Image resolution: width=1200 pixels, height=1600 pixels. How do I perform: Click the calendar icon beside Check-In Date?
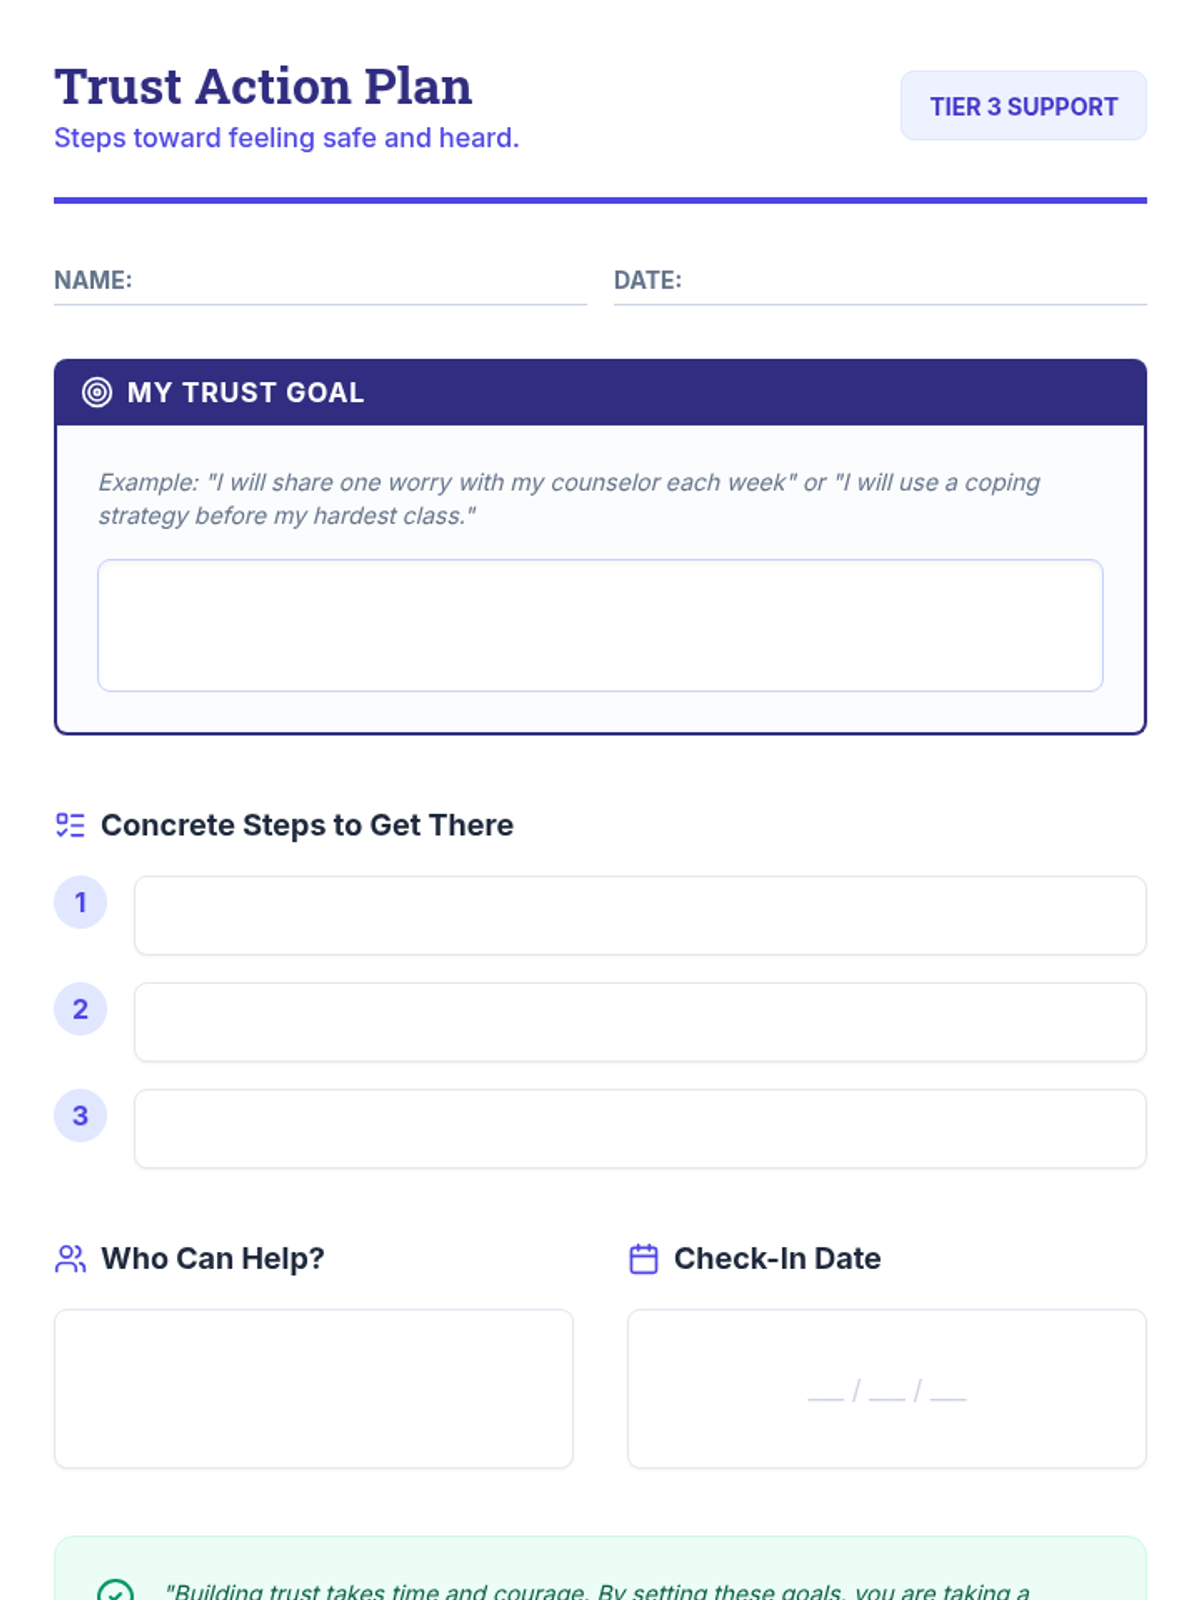(643, 1258)
